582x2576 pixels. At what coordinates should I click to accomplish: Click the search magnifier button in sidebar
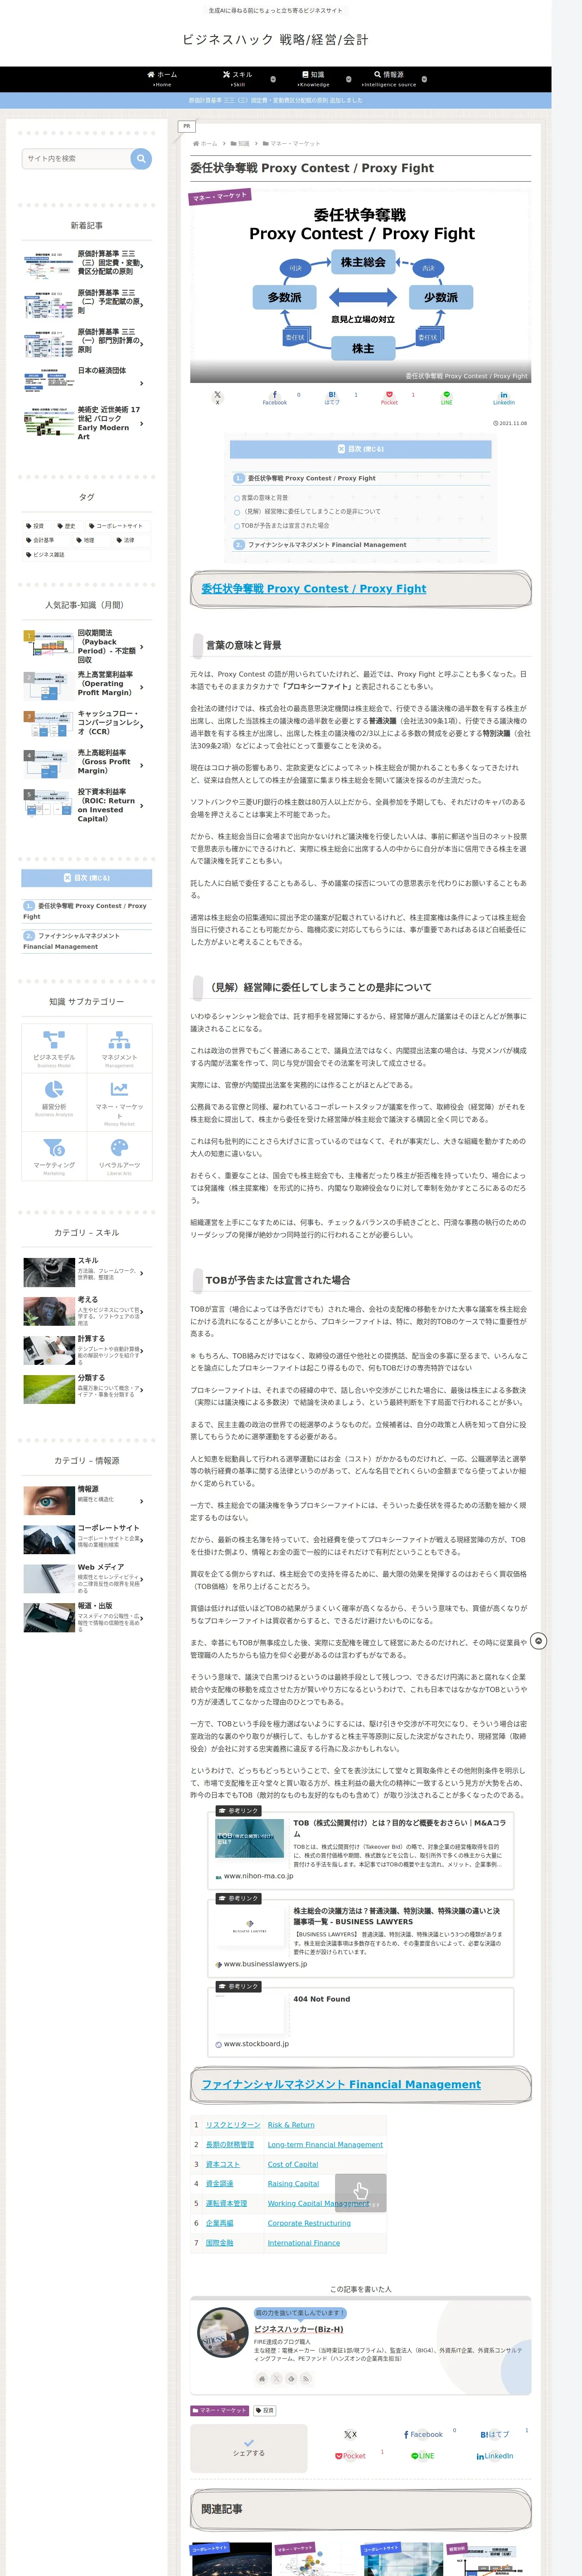coord(141,158)
